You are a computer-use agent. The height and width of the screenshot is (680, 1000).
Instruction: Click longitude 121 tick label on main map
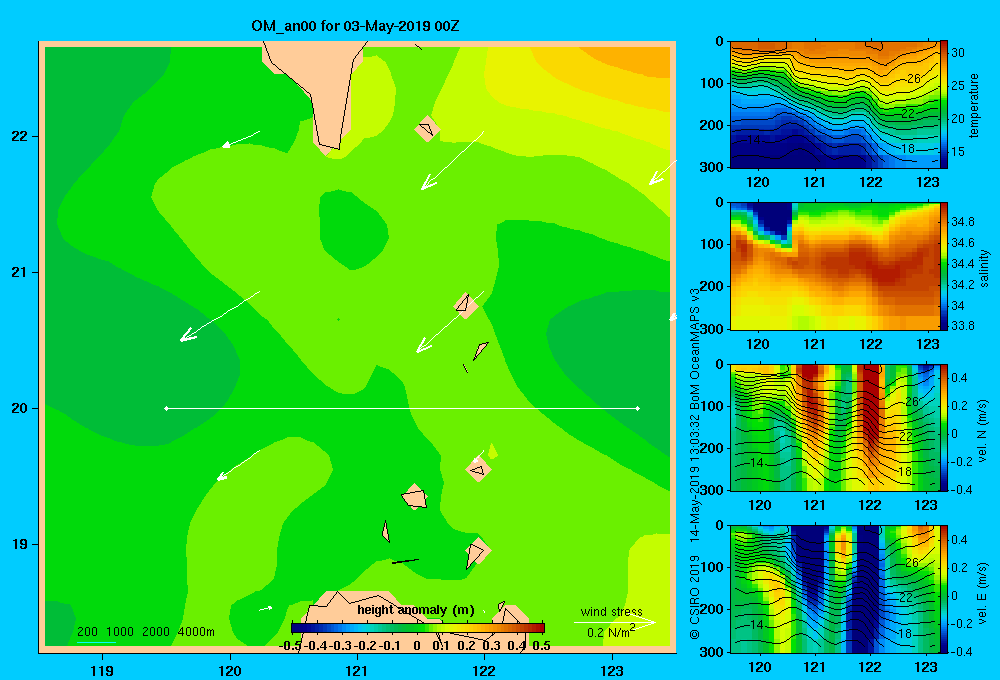[x=357, y=670]
